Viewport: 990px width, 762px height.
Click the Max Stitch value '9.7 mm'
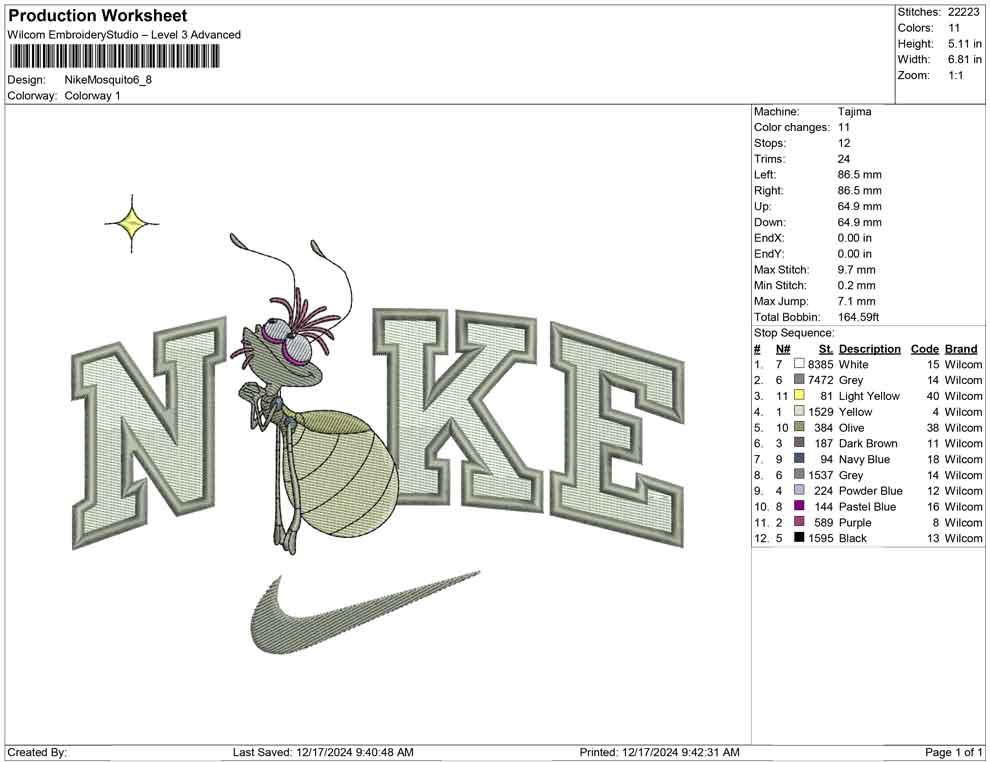[857, 269]
